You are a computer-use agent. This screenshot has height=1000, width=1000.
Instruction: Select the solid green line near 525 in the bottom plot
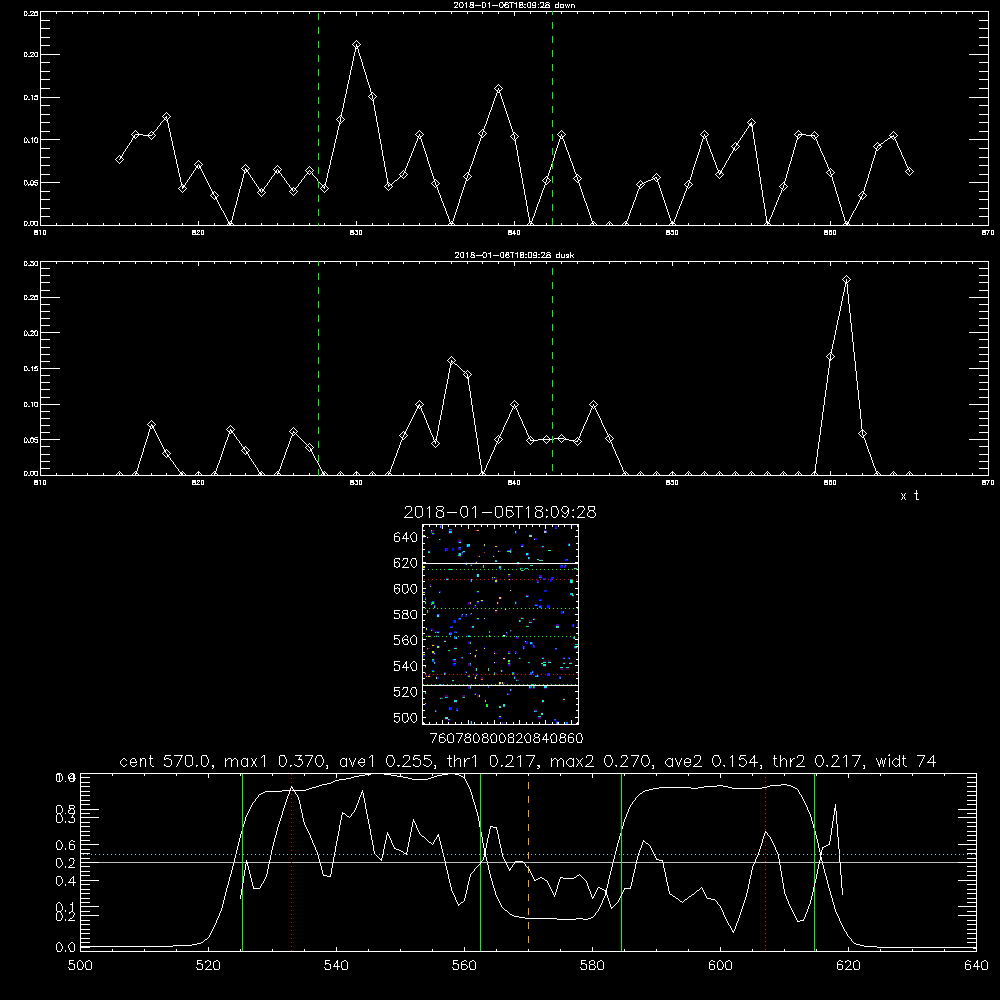(242, 861)
